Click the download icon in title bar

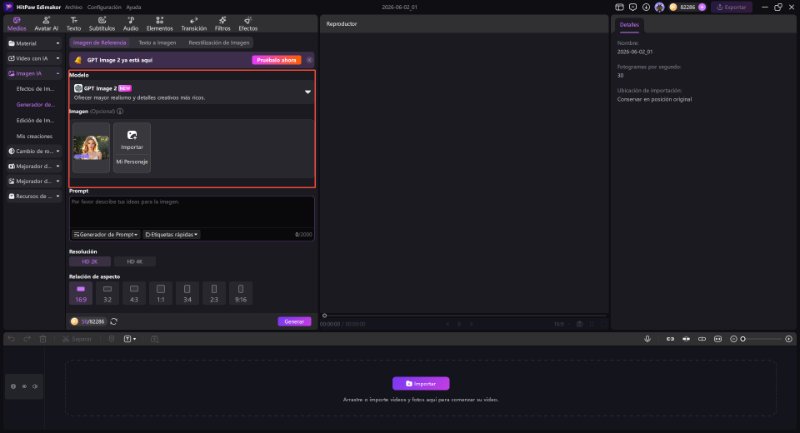[646, 7]
